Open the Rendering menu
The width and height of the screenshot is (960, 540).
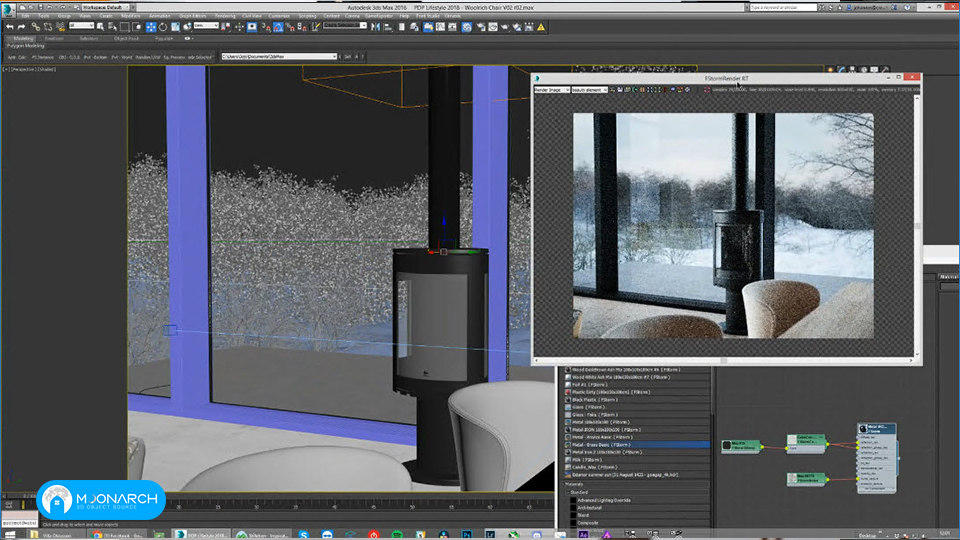coord(225,16)
